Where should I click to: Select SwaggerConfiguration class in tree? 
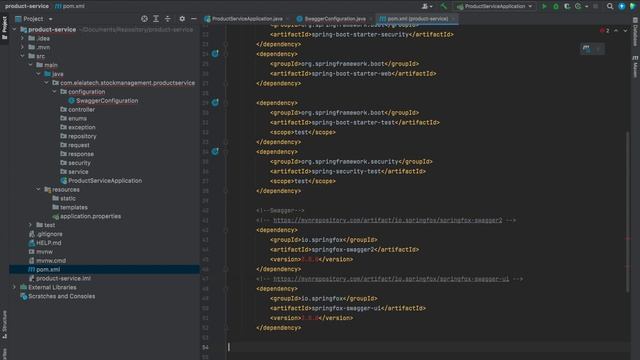click(103, 101)
